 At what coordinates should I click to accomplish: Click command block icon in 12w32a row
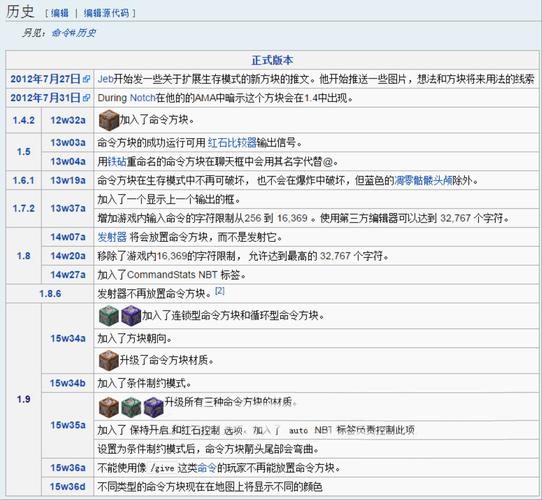(109, 120)
